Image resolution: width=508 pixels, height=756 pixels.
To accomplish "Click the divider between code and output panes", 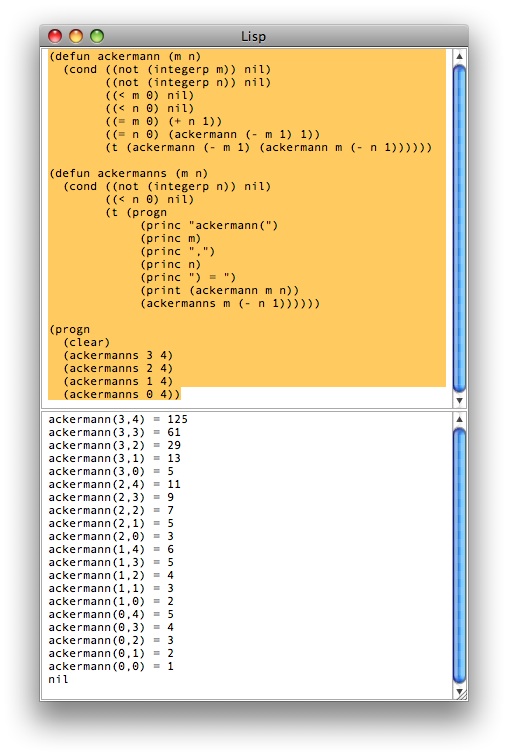I will (x=254, y=410).
